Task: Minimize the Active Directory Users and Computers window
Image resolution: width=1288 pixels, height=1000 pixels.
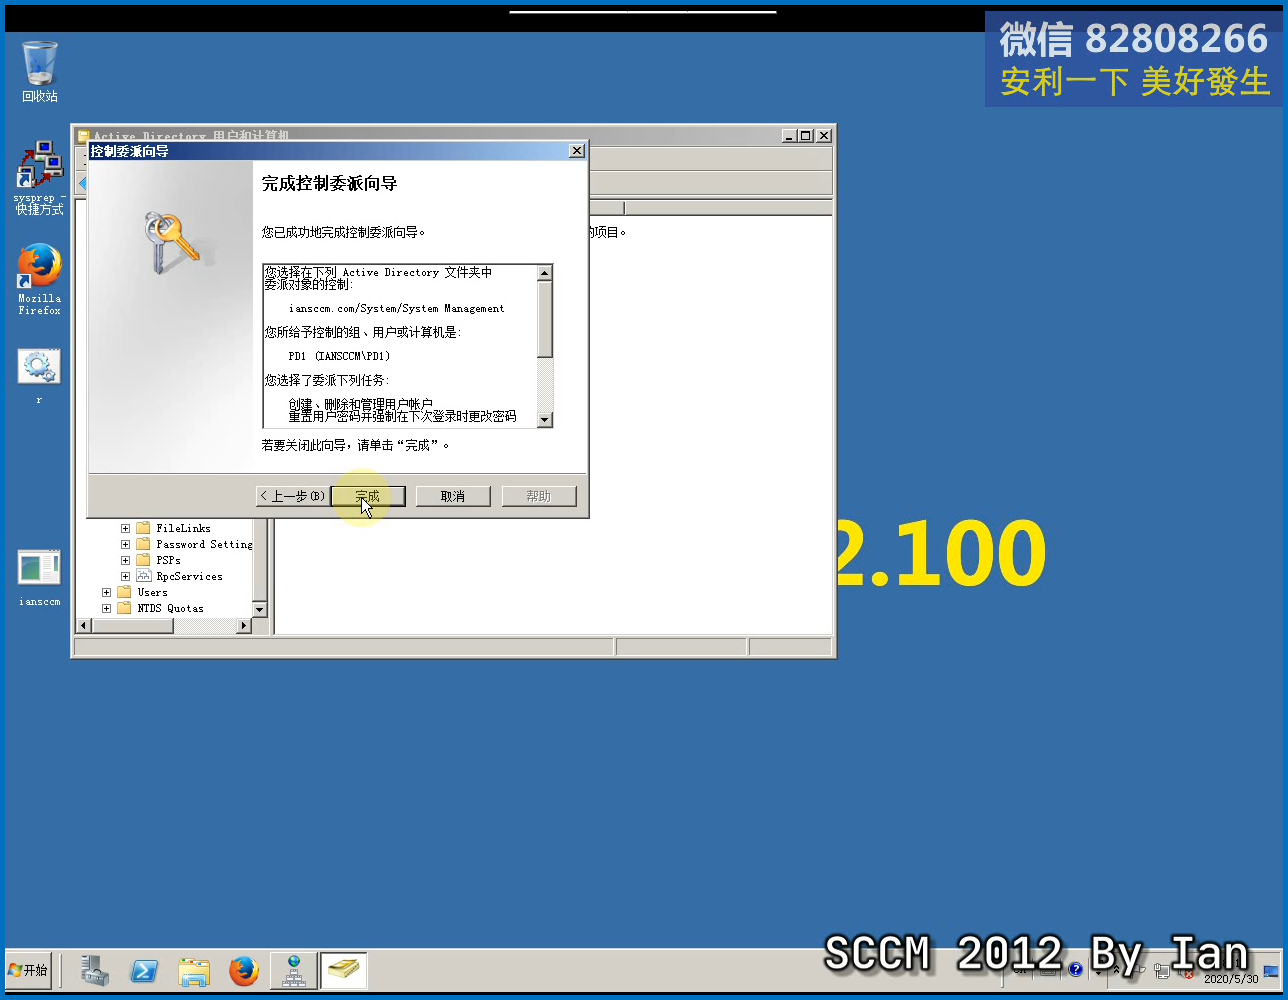Action: coord(789,136)
